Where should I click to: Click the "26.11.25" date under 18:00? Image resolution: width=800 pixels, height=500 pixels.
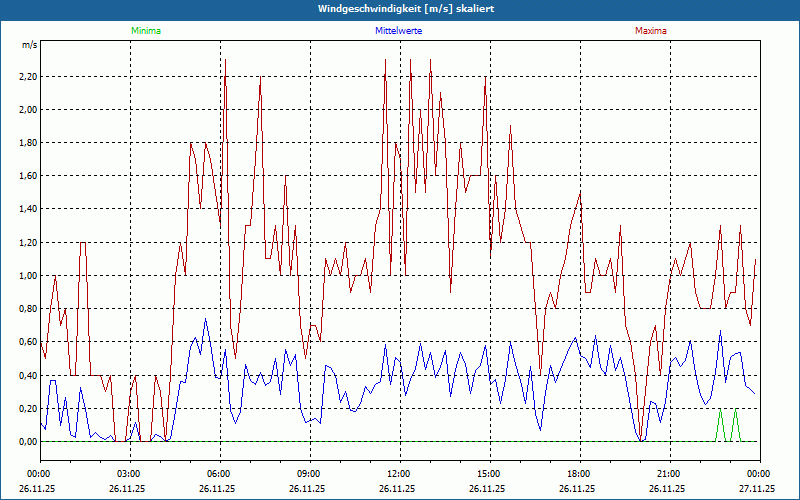tap(577, 488)
